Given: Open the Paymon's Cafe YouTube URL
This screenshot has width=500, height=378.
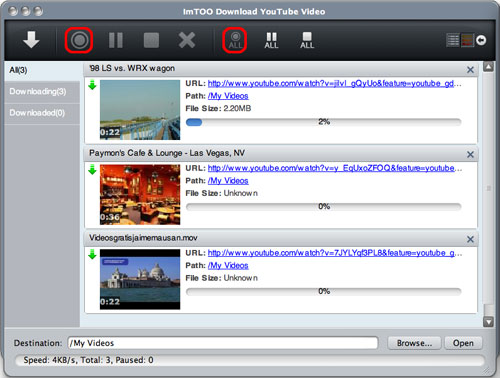Looking at the screenshot, I should [335, 168].
